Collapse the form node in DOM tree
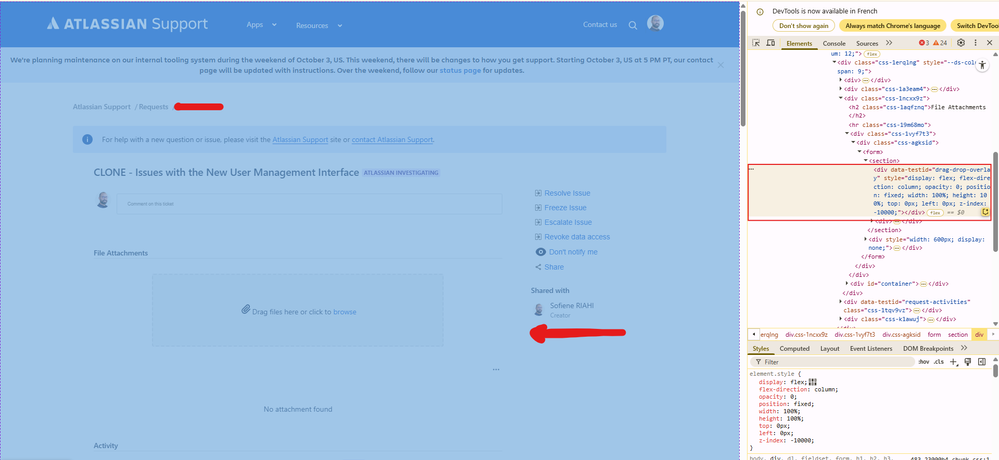999x460 pixels. tap(859, 152)
